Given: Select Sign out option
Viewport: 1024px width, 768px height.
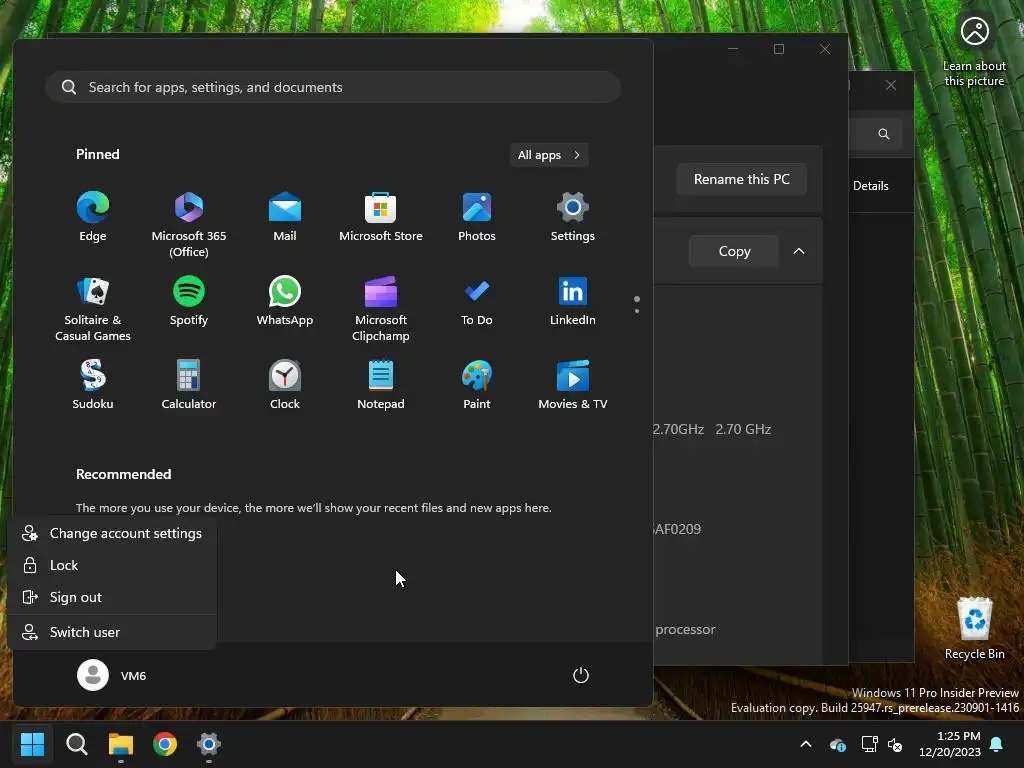Looking at the screenshot, I should point(112,598).
